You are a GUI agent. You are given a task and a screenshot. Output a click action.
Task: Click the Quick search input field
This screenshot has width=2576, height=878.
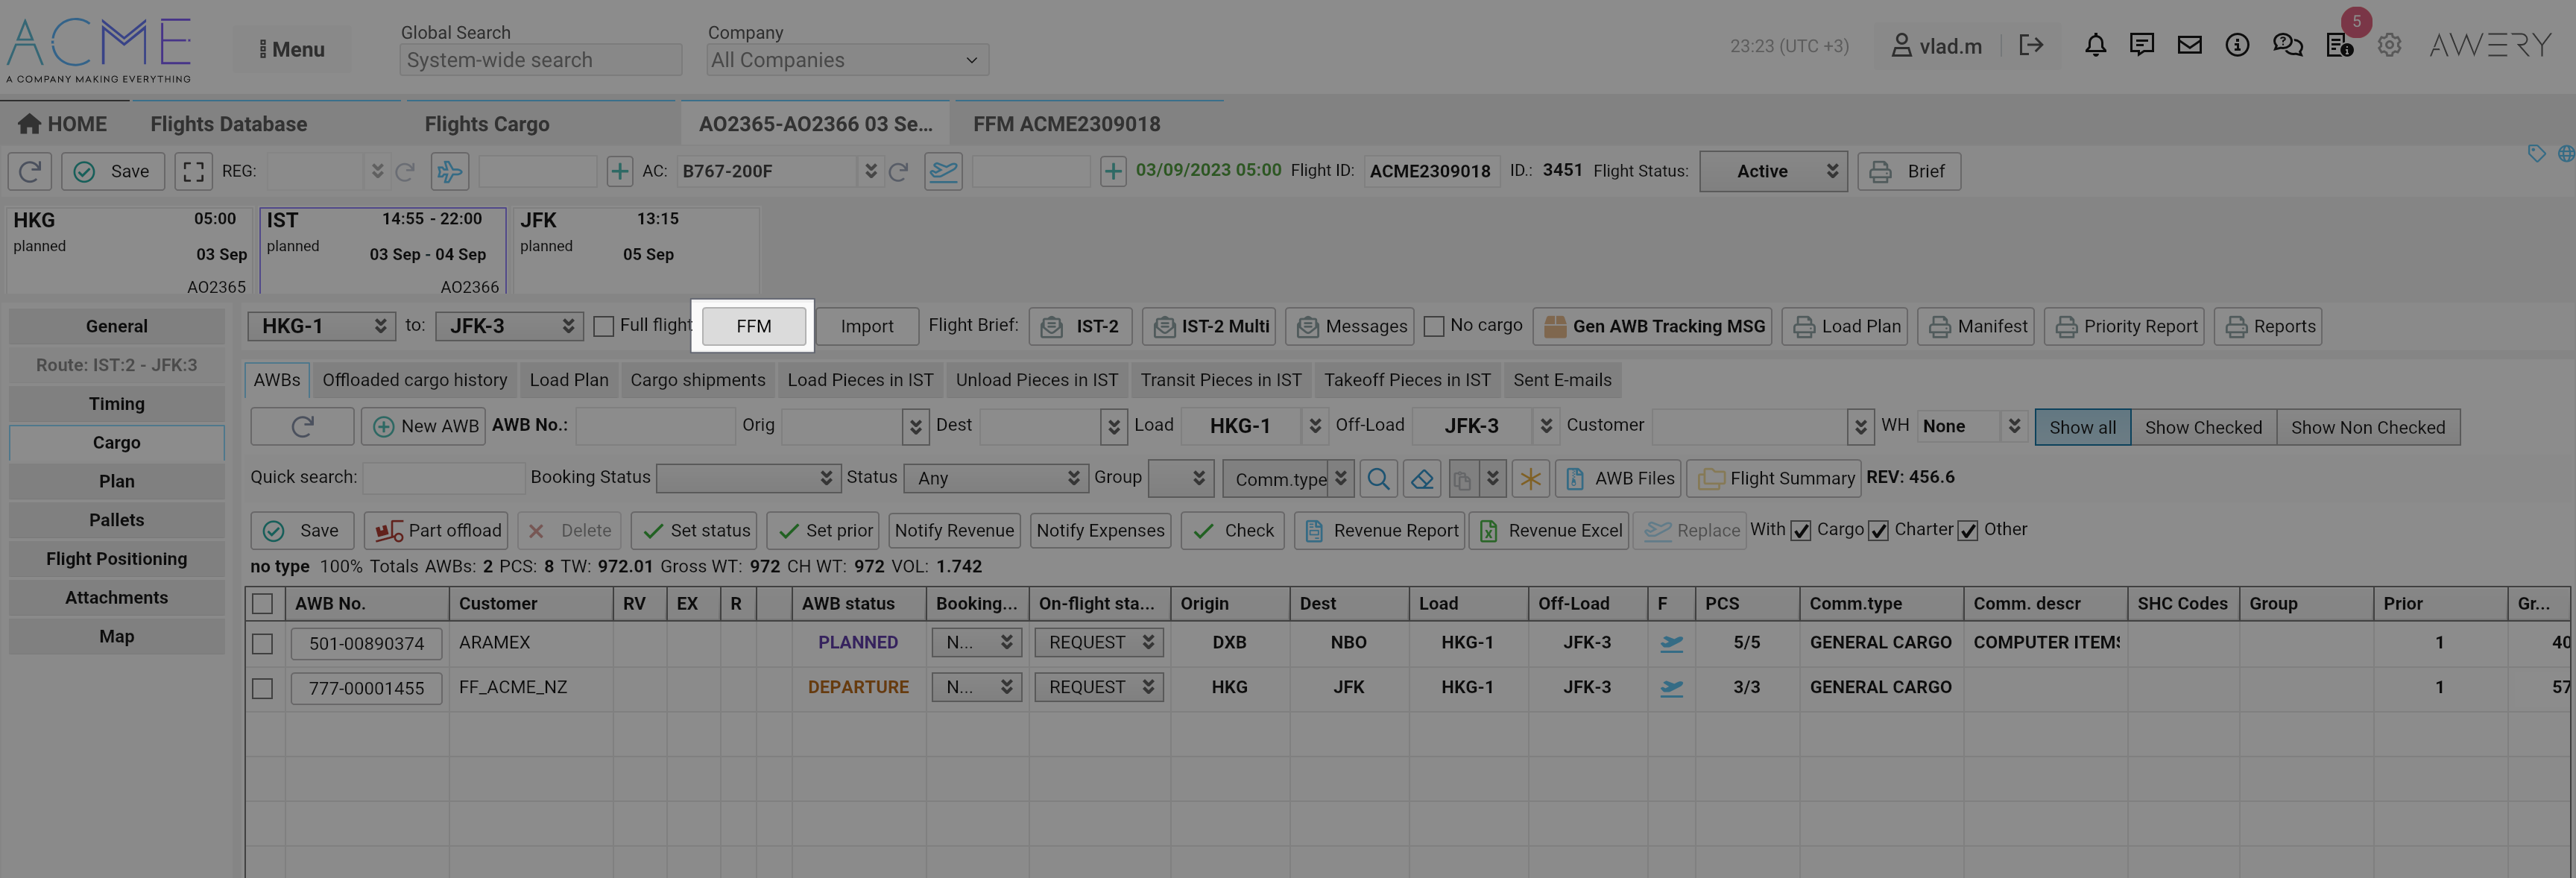click(x=443, y=478)
